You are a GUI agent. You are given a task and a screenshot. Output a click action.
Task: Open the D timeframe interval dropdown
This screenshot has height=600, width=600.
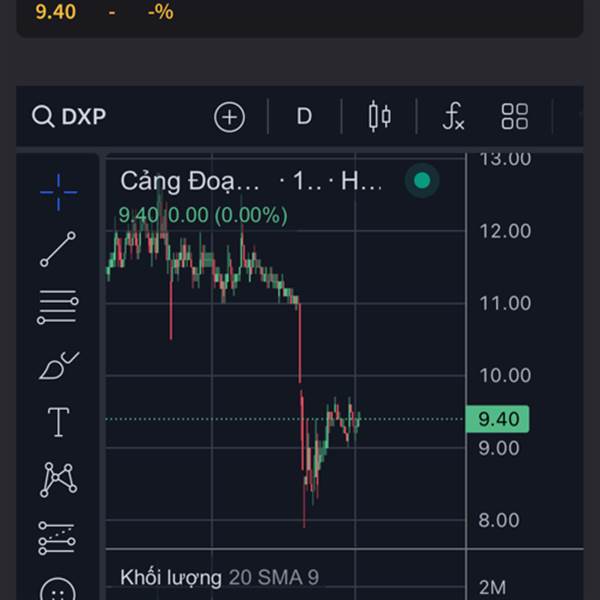pos(304,116)
